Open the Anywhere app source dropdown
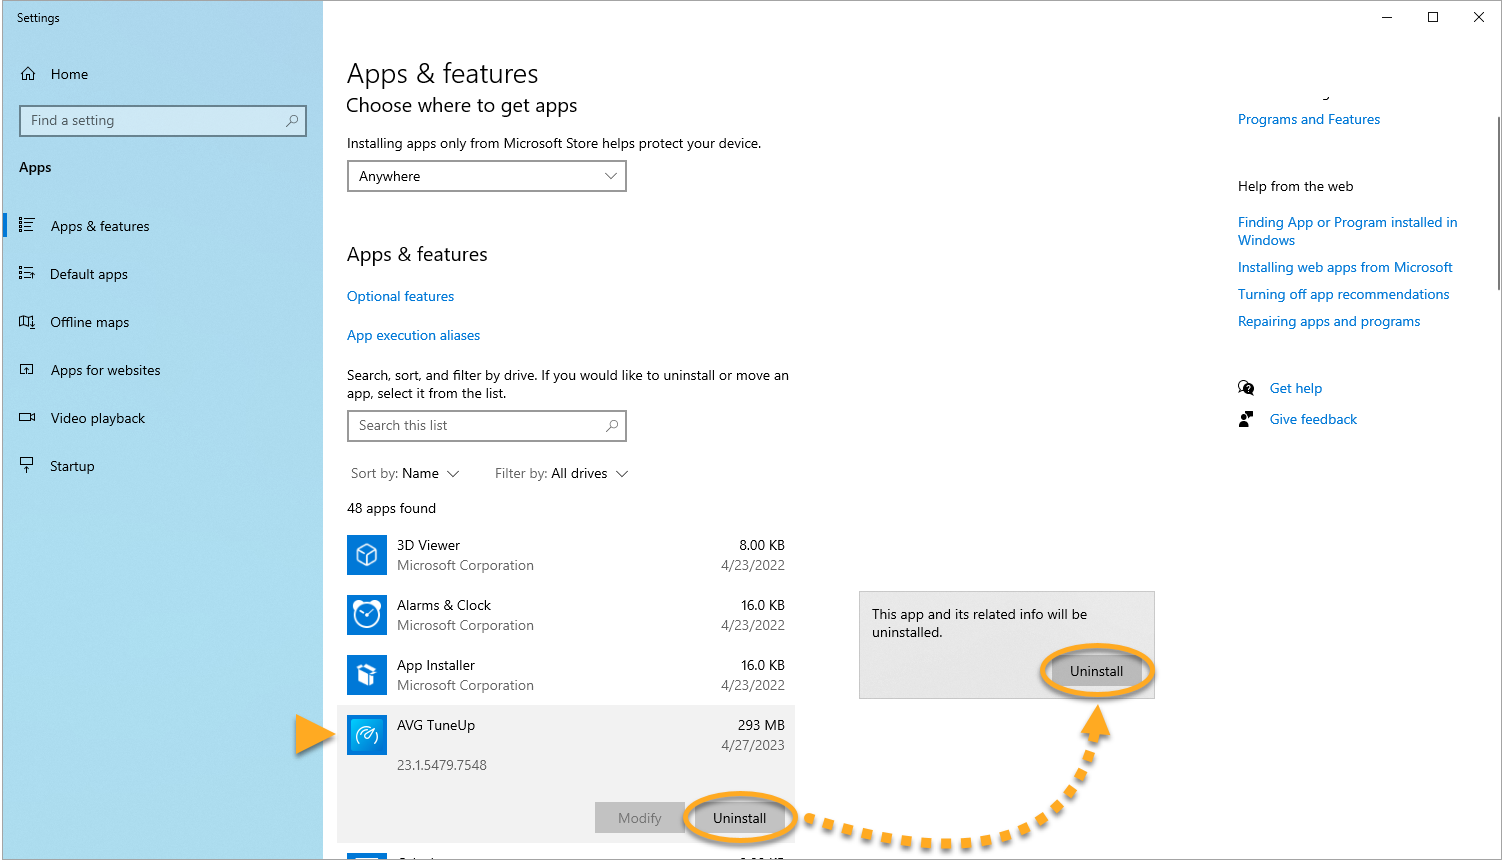Viewport: 1503px width, 861px height. (486, 177)
